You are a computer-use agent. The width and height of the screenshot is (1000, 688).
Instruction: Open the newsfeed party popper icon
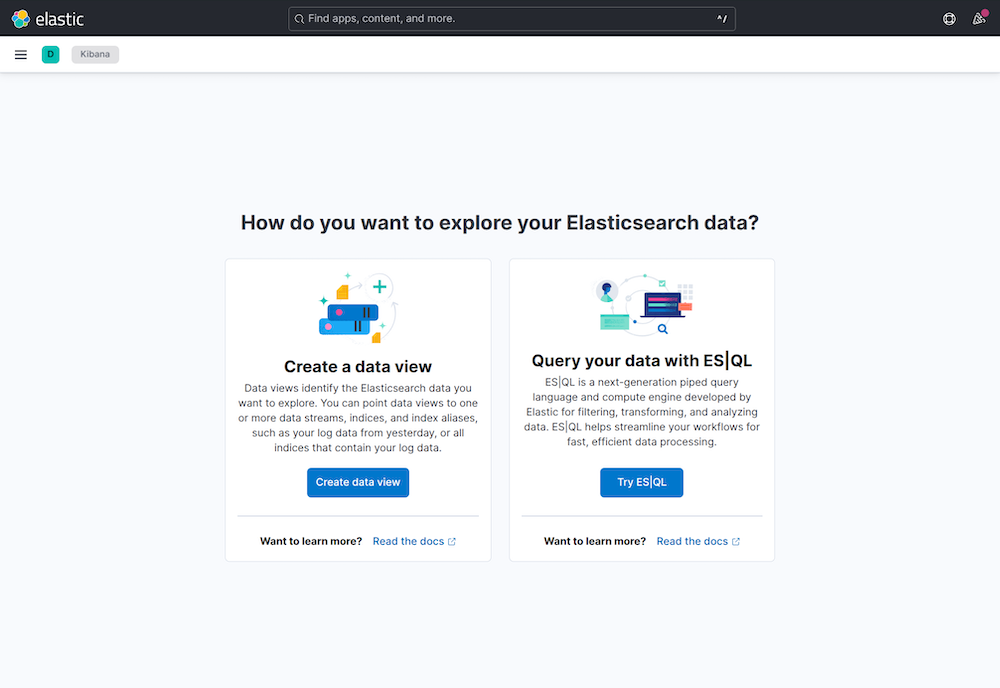click(x=979, y=18)
